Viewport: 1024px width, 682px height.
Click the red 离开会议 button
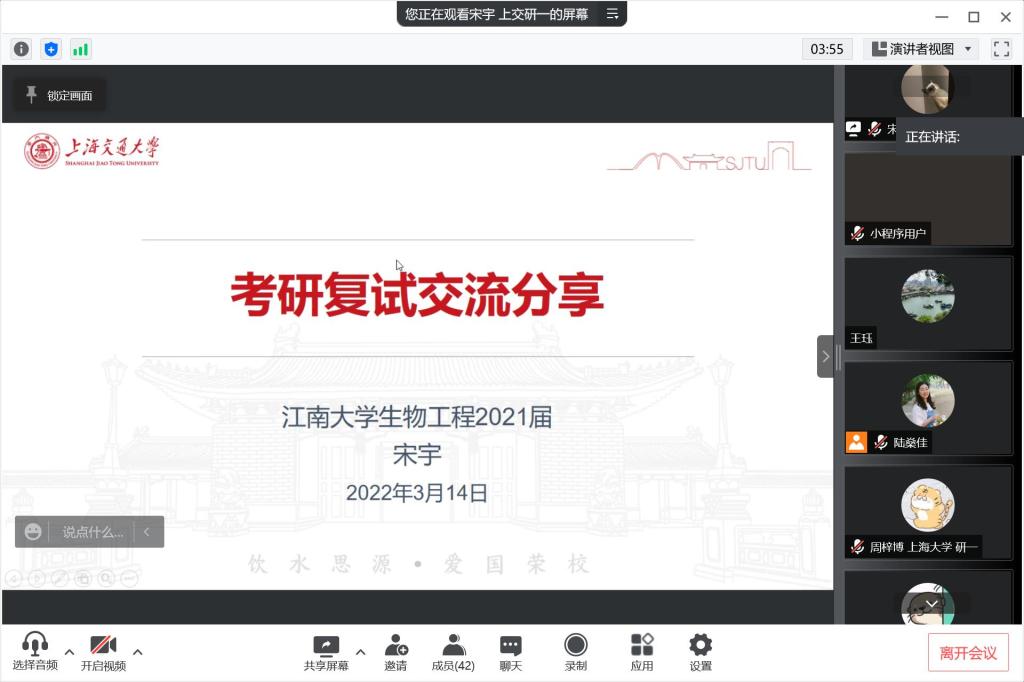click(x=967, y=653)
